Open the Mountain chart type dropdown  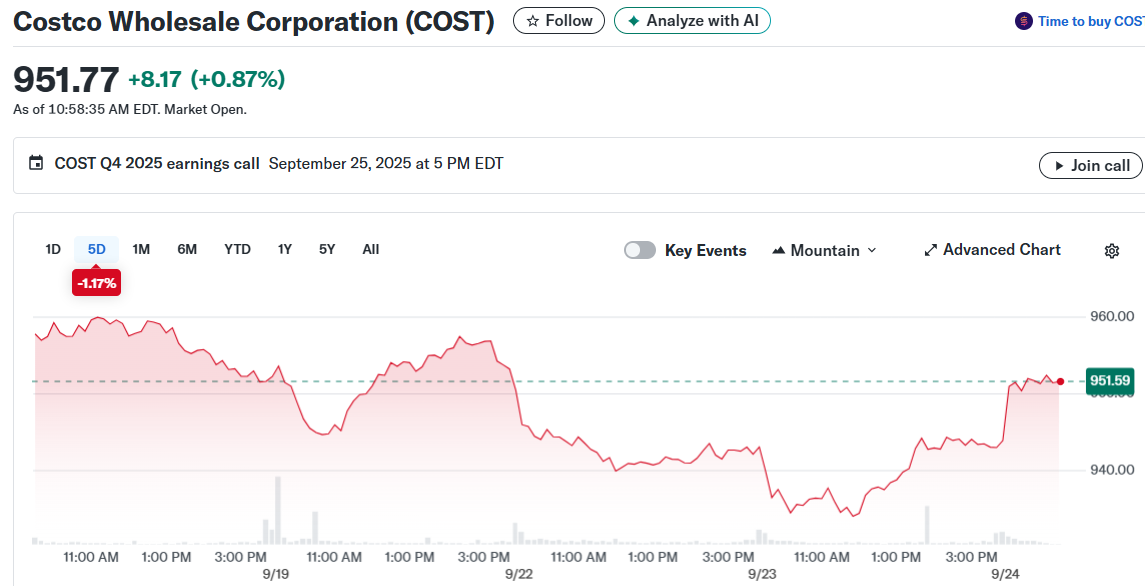(824, 251)
